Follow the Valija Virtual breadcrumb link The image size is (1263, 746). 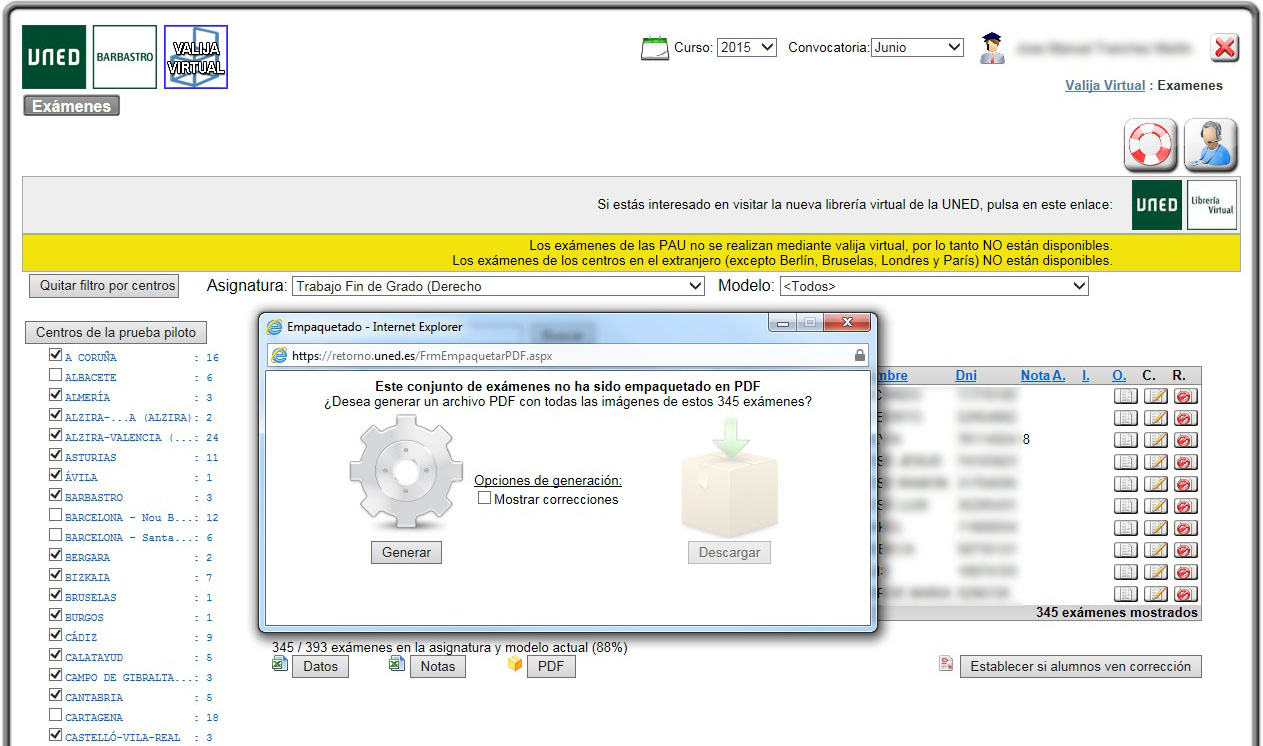click(x=1105, y=86)
